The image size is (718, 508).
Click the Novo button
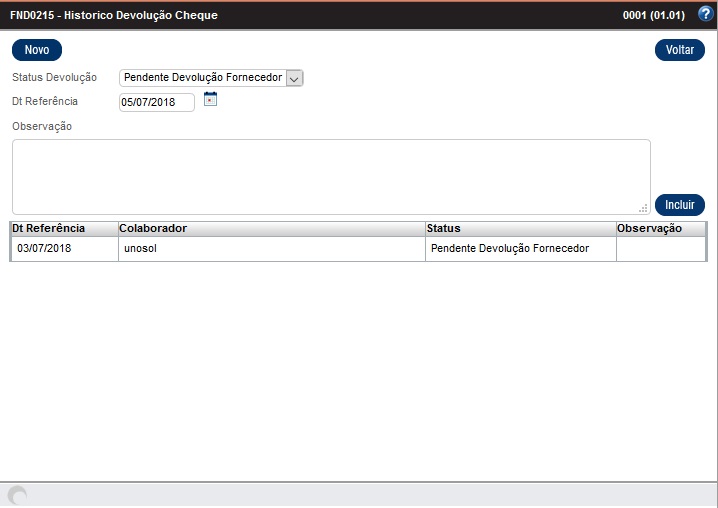tap(37, 50)
